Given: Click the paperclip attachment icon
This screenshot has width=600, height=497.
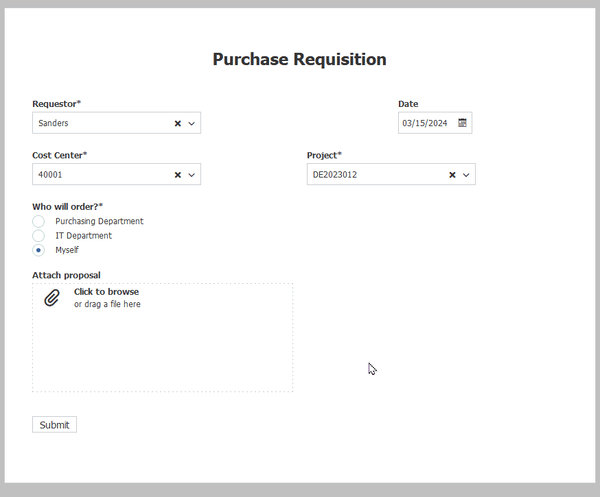Looking at the screenshot, I should point(52,298).
